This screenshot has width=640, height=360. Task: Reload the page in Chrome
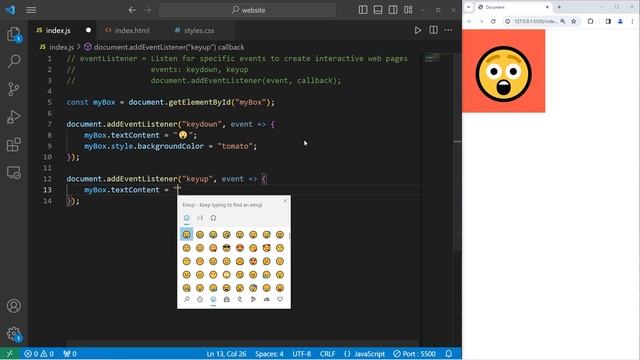tap(493, 21)
